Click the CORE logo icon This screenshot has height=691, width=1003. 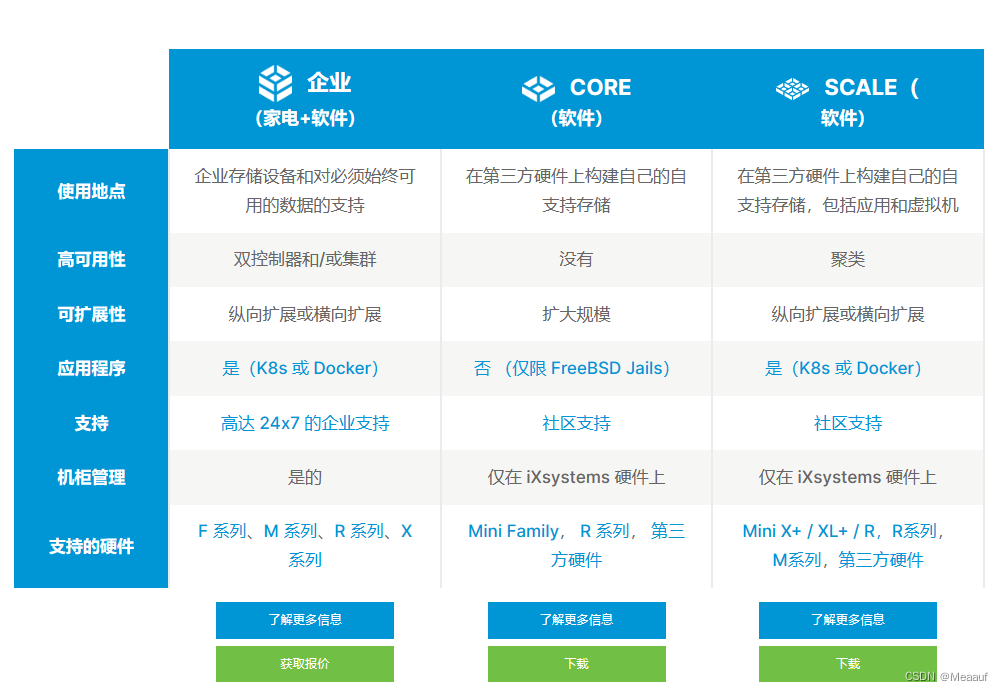(x=539, y=88)
